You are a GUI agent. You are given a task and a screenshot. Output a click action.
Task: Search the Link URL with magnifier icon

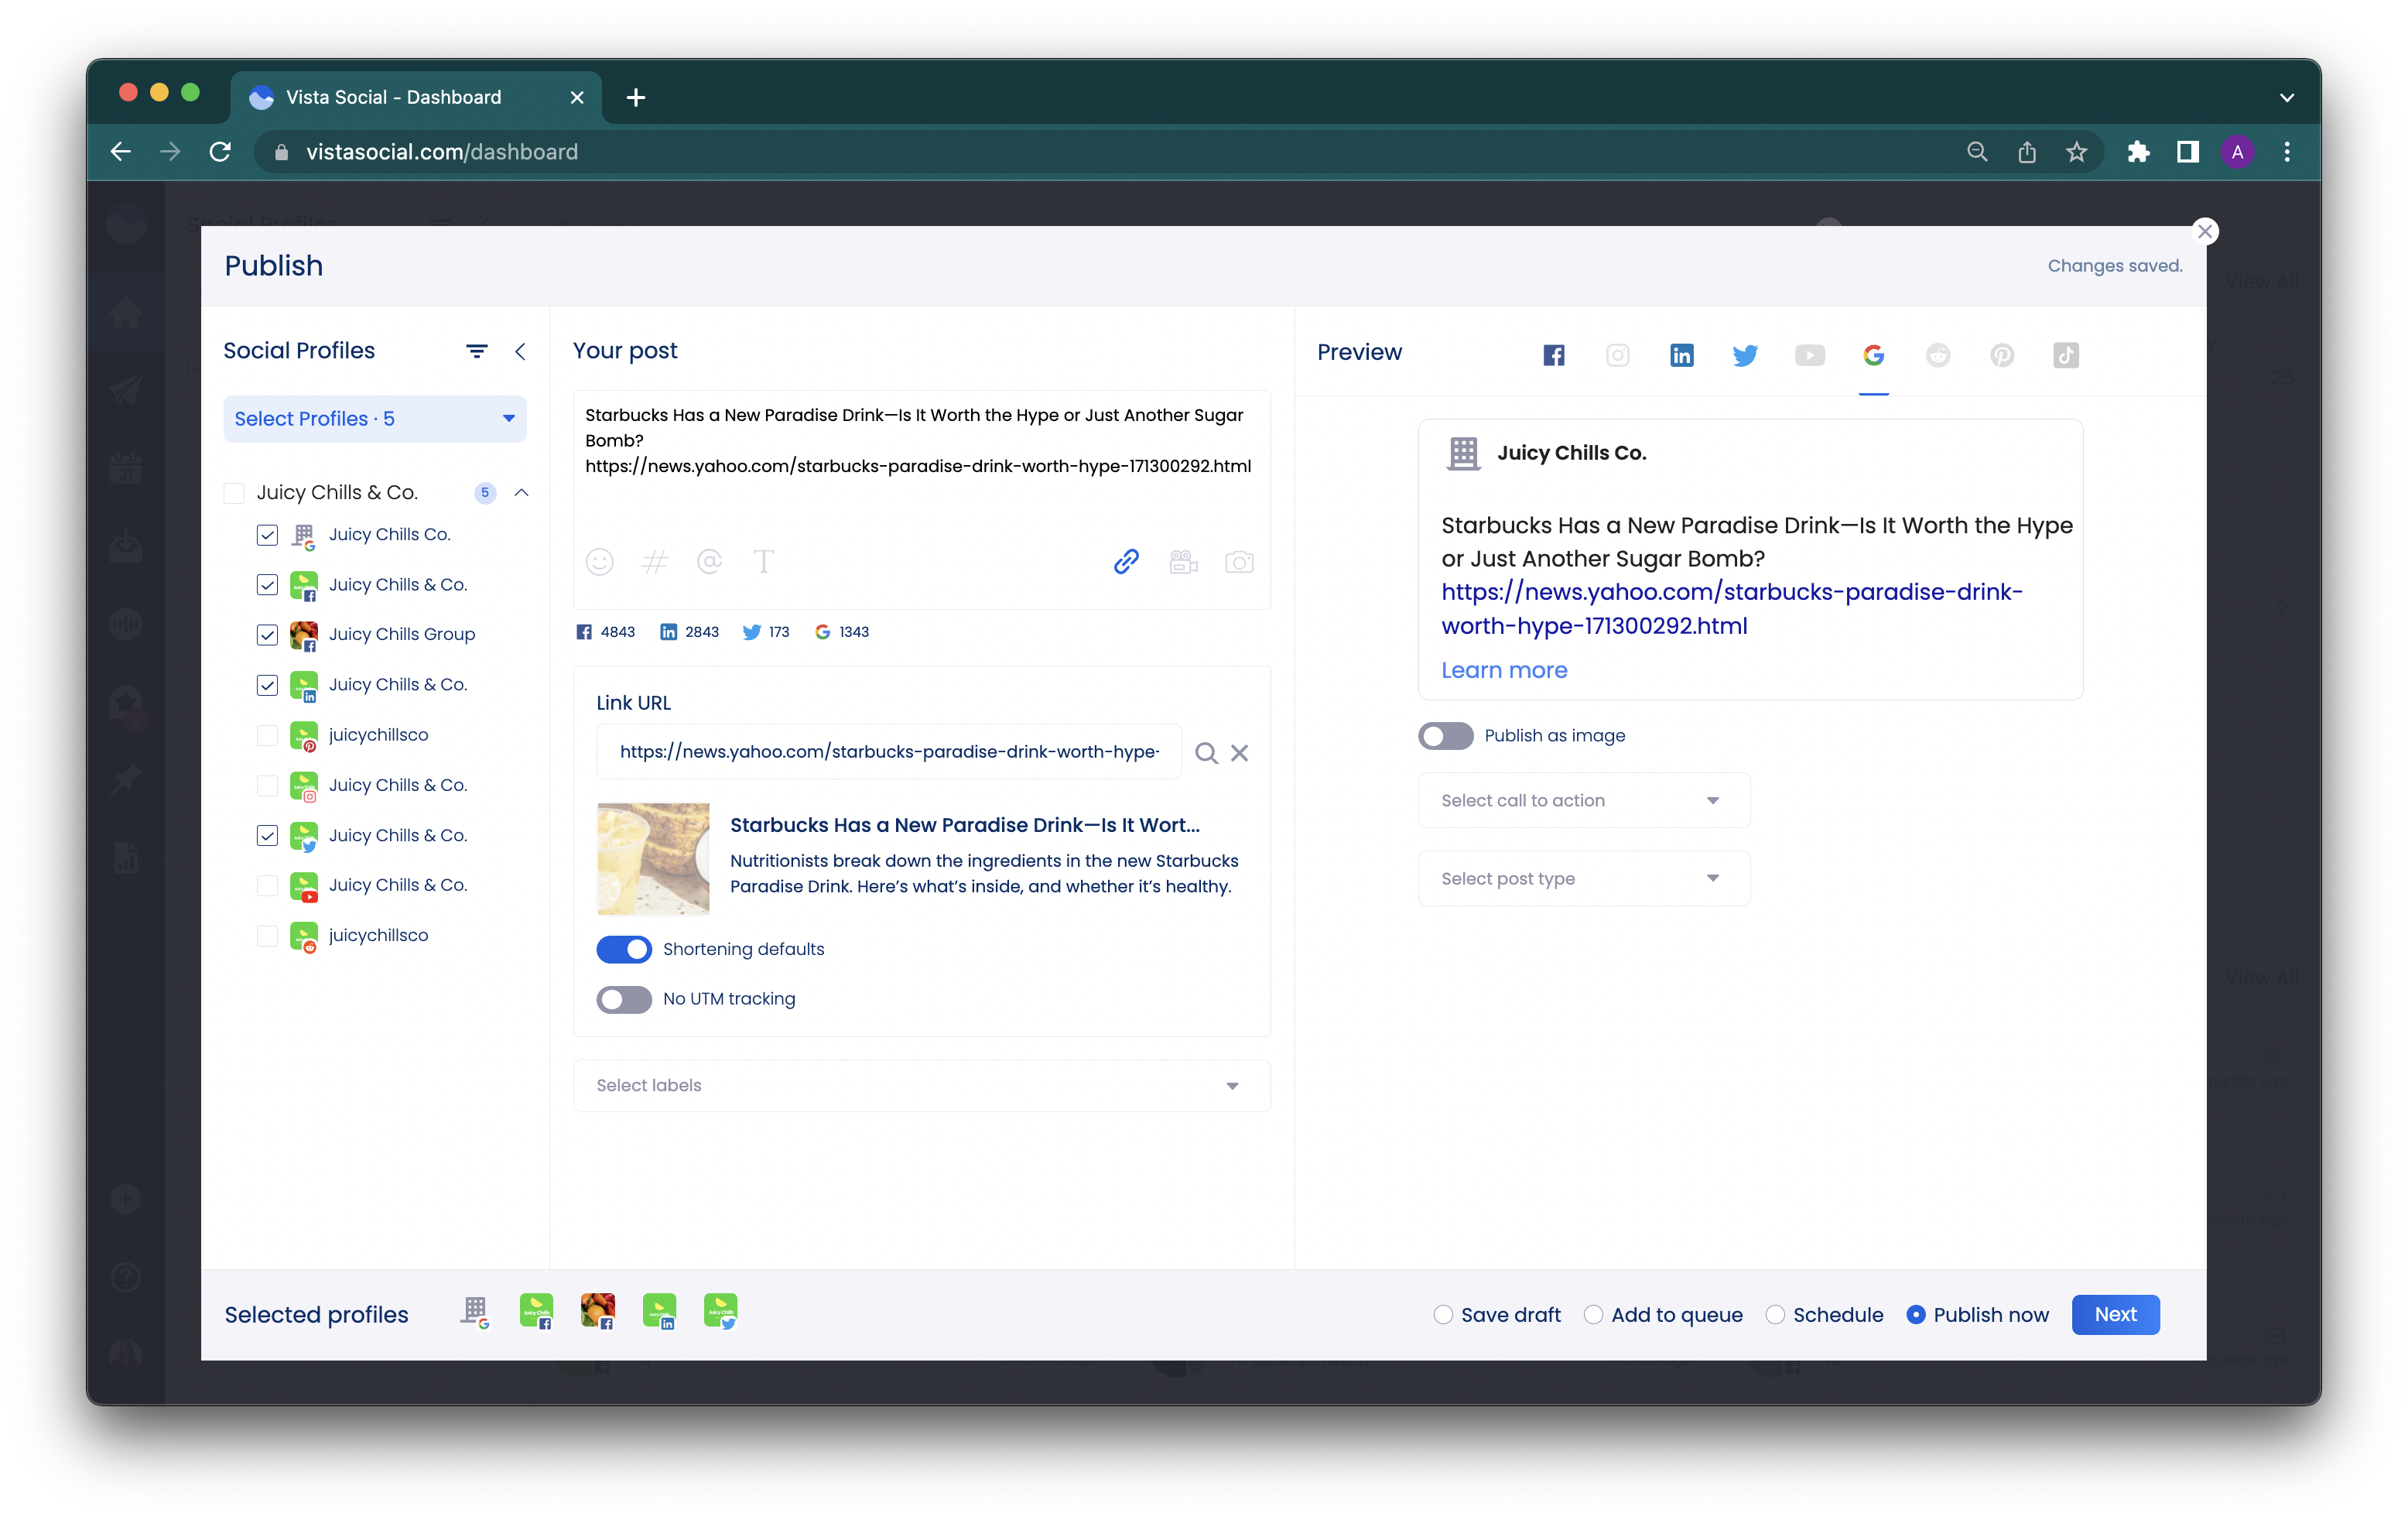tap(1206, 753)
